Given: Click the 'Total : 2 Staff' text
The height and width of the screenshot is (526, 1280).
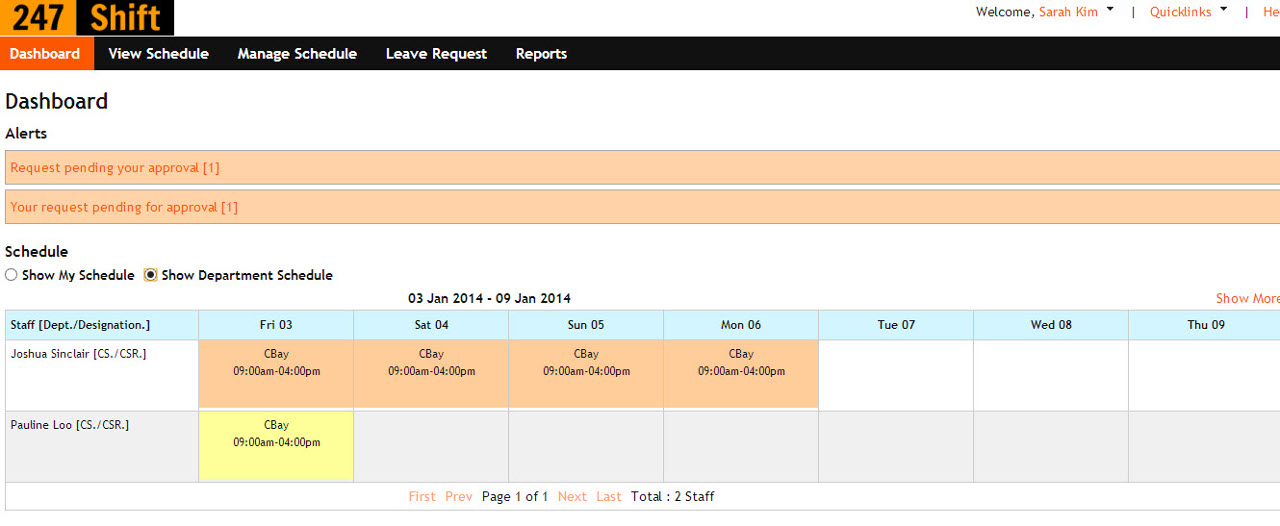Looking at the screenshot, I should pos(672,496).
